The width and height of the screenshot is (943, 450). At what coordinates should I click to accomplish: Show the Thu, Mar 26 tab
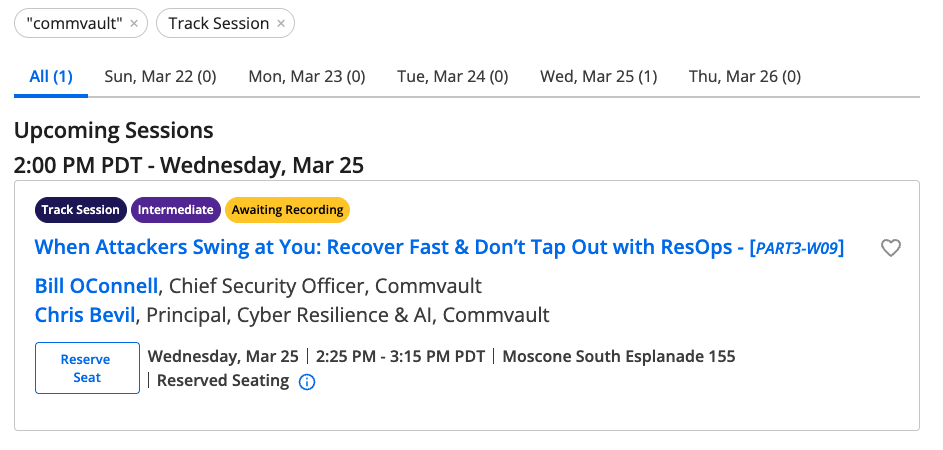pos(745,76)
